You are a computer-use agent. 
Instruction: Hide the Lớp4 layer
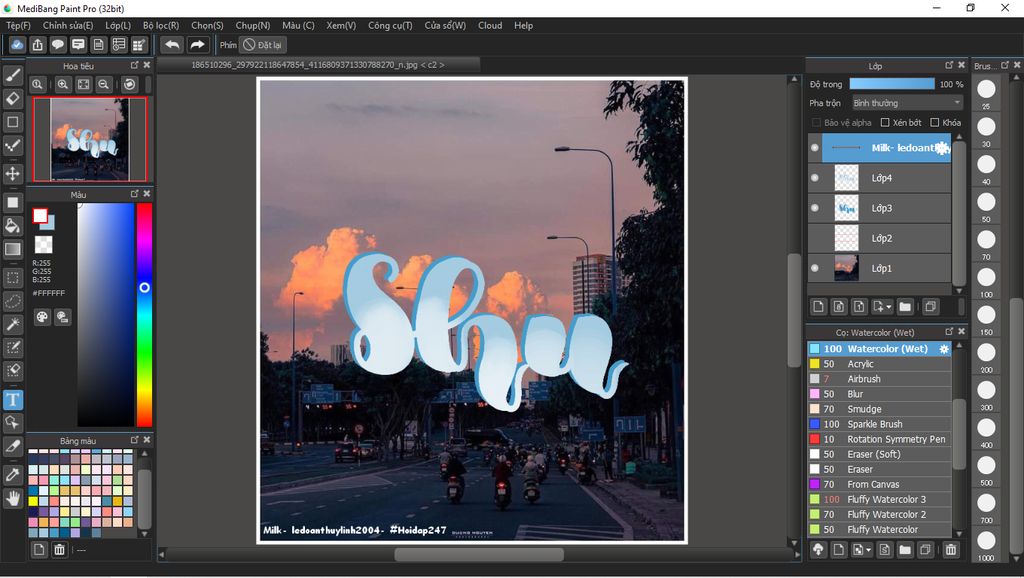coord(814,178)
